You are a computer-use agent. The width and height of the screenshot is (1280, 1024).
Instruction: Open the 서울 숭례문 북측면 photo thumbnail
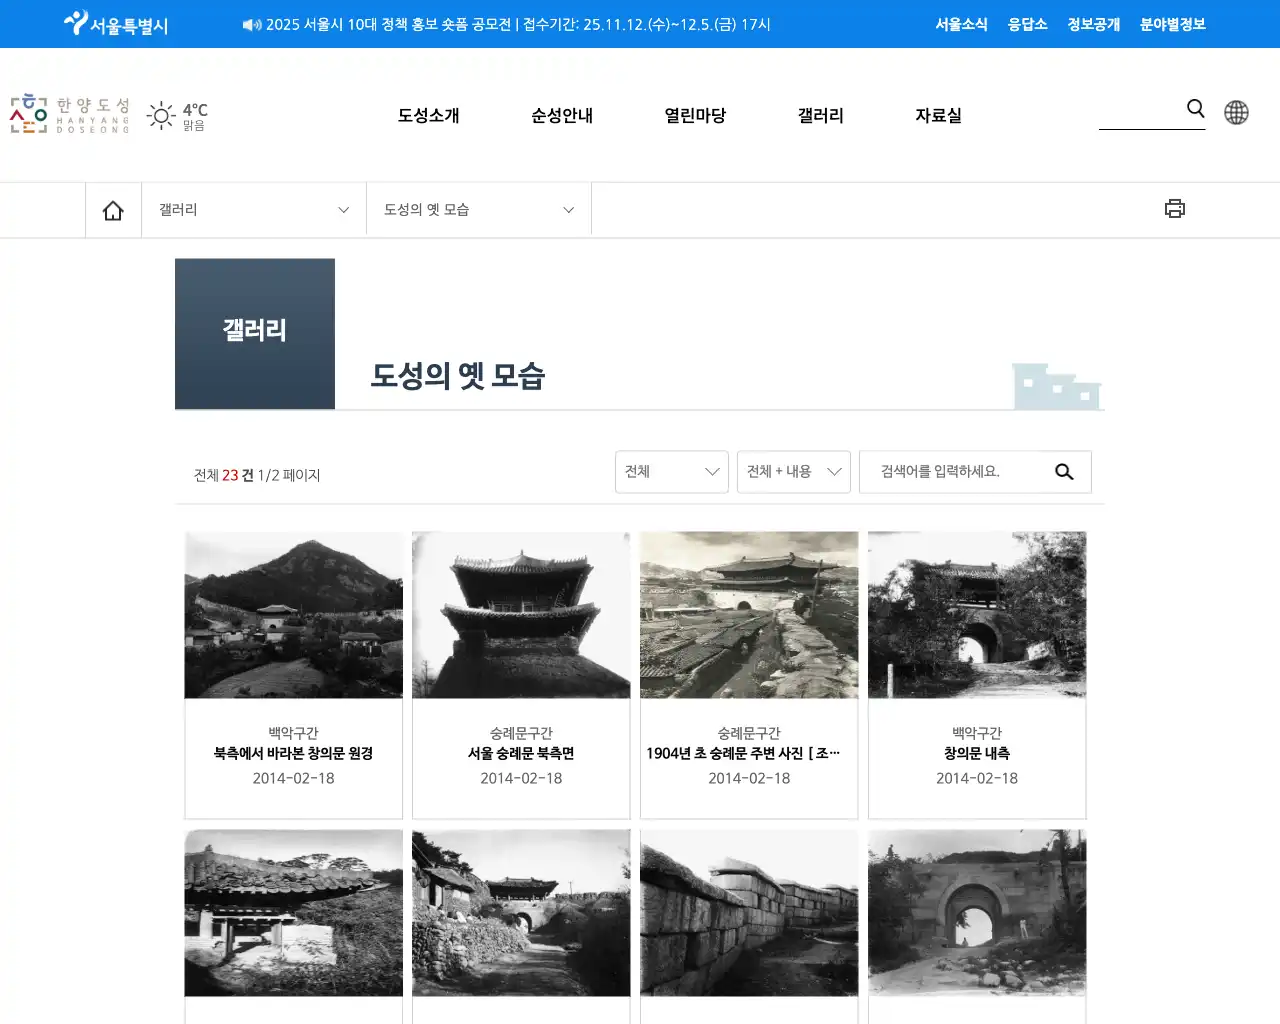tap(521, 615)
